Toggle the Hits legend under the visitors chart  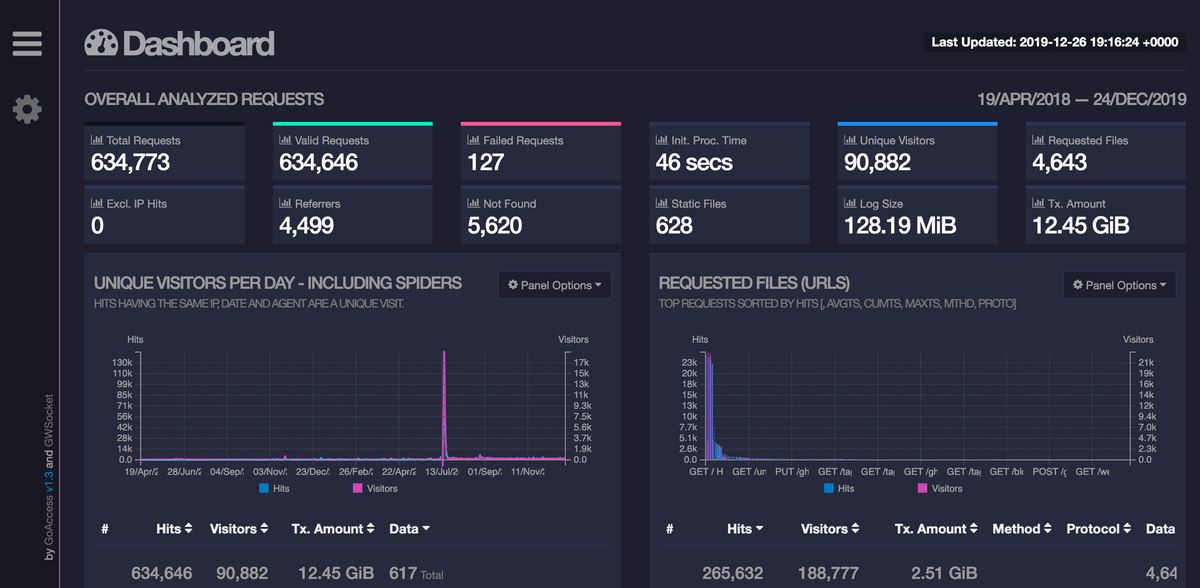pyautogui.click(x=275, y=487)
